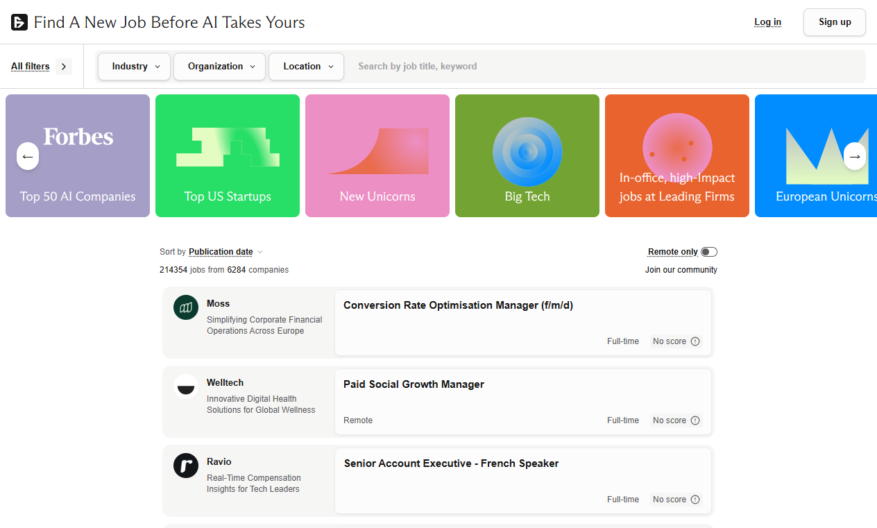Open Conversion Rate Optimisation Manager (f/m/d) job
Image resolution: width=877 pixels, height=528 pixels.
(458, 305)
